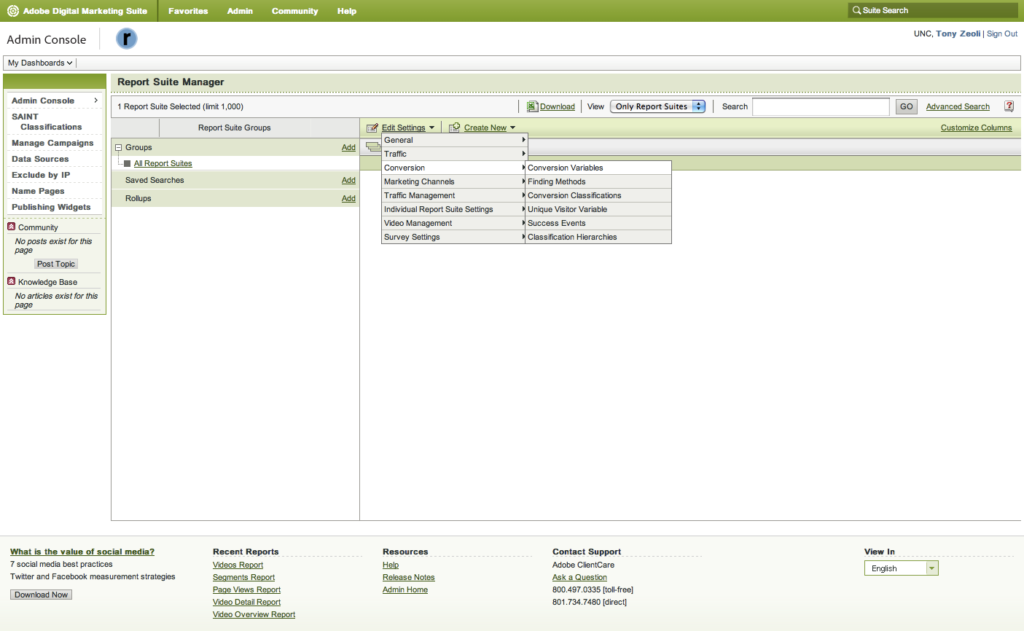Click the round blue 'r' avatar icon

tap(126, 39)
